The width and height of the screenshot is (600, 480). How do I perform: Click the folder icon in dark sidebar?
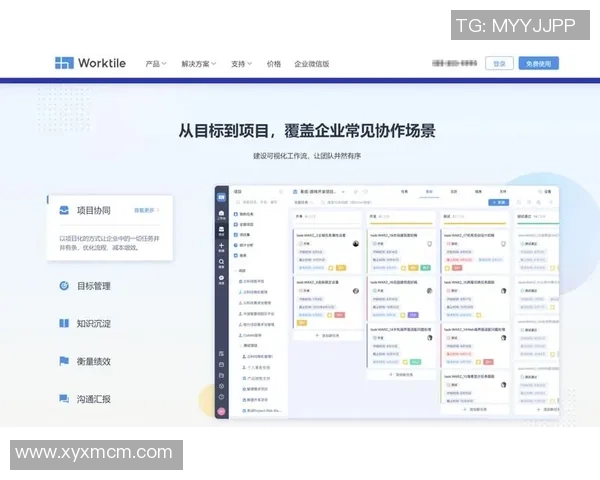(222, 376)
